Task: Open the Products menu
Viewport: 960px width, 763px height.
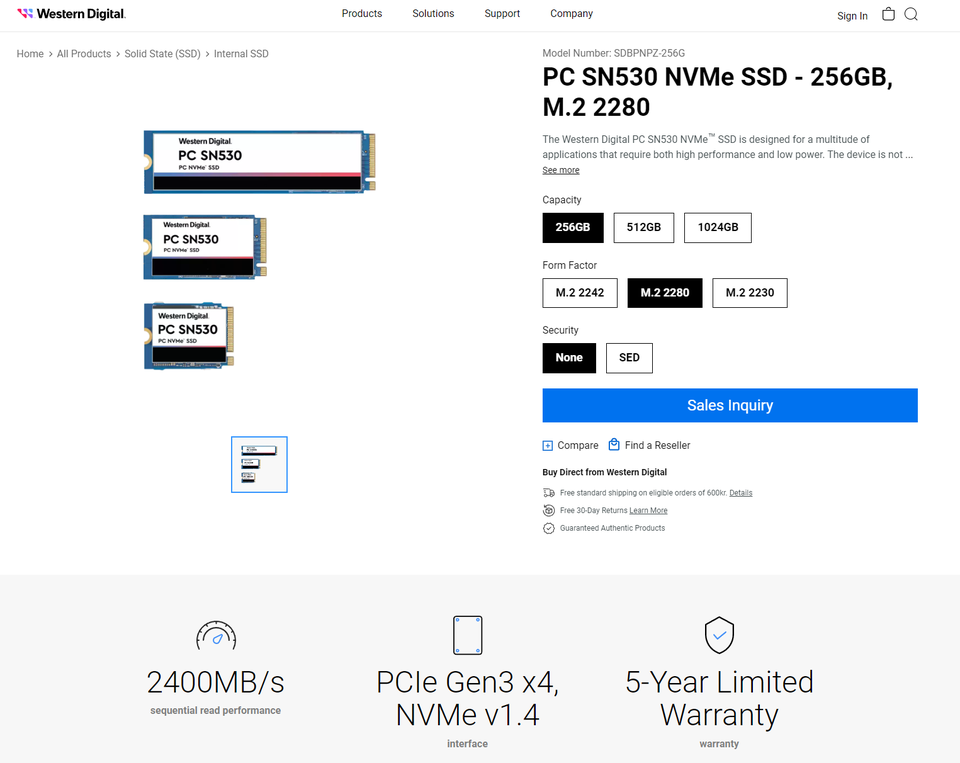Action: point(362,13)
